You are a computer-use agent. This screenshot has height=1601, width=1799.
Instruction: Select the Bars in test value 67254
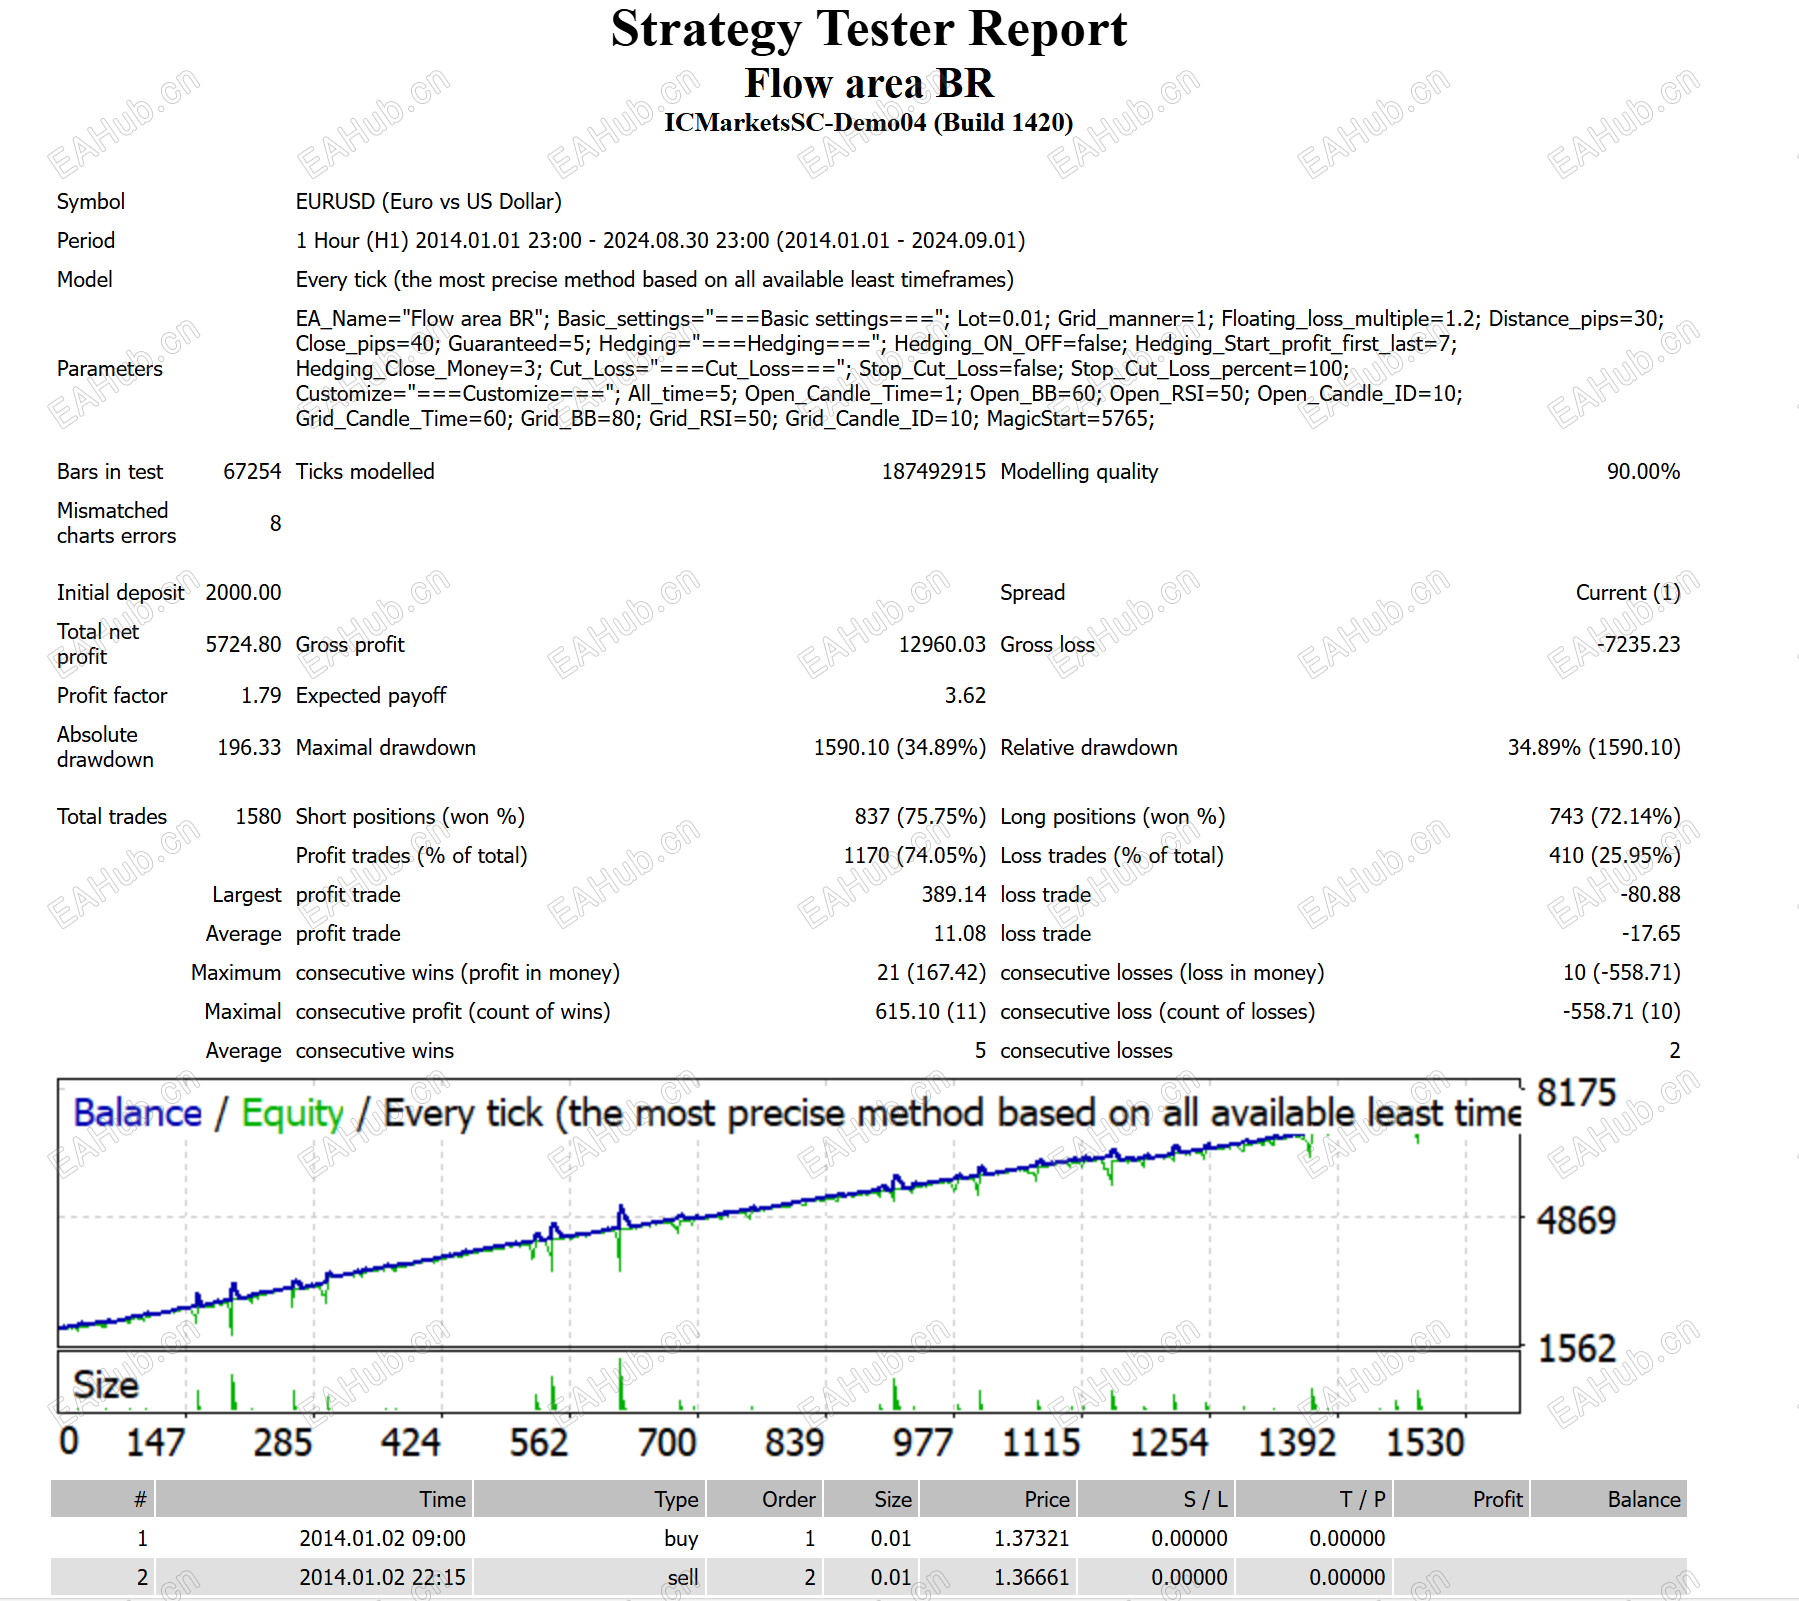coord(252,472)
